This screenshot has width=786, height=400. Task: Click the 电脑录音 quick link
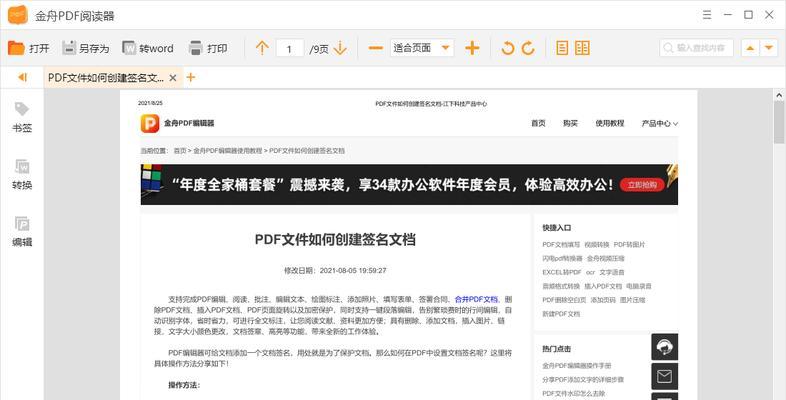[x=639, y=286]
